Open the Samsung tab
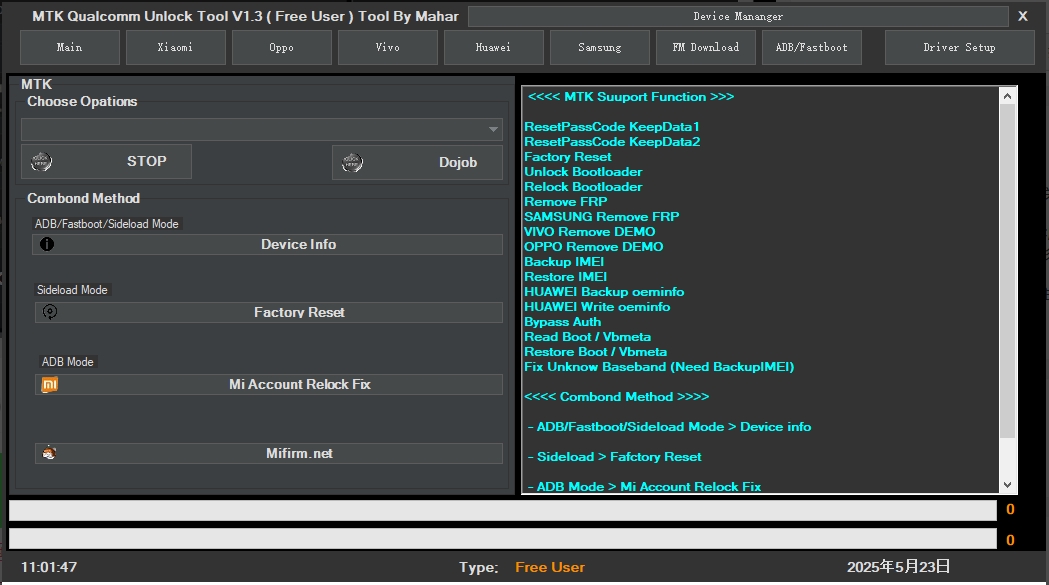Viewport: 1049px width, 585px height. pyautogui.click(x=599, y=48)
